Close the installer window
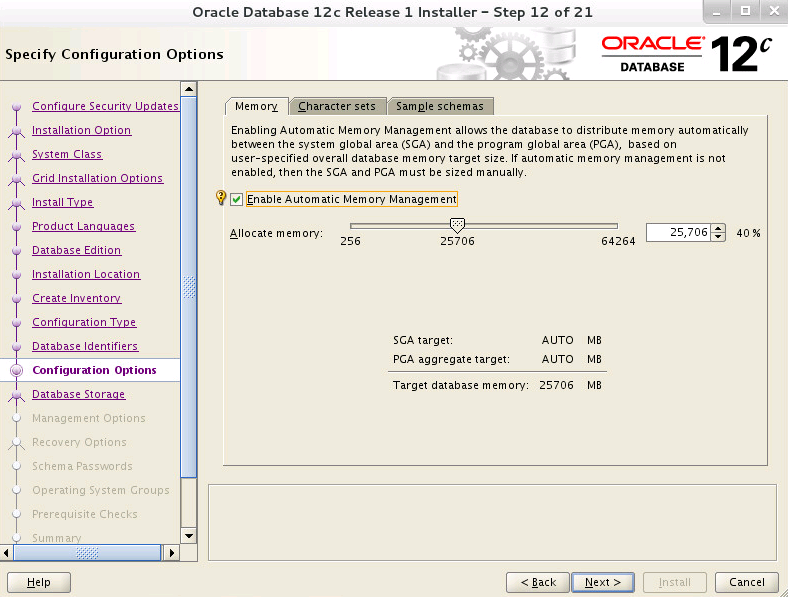788x597 pixels. pos(774,11)
